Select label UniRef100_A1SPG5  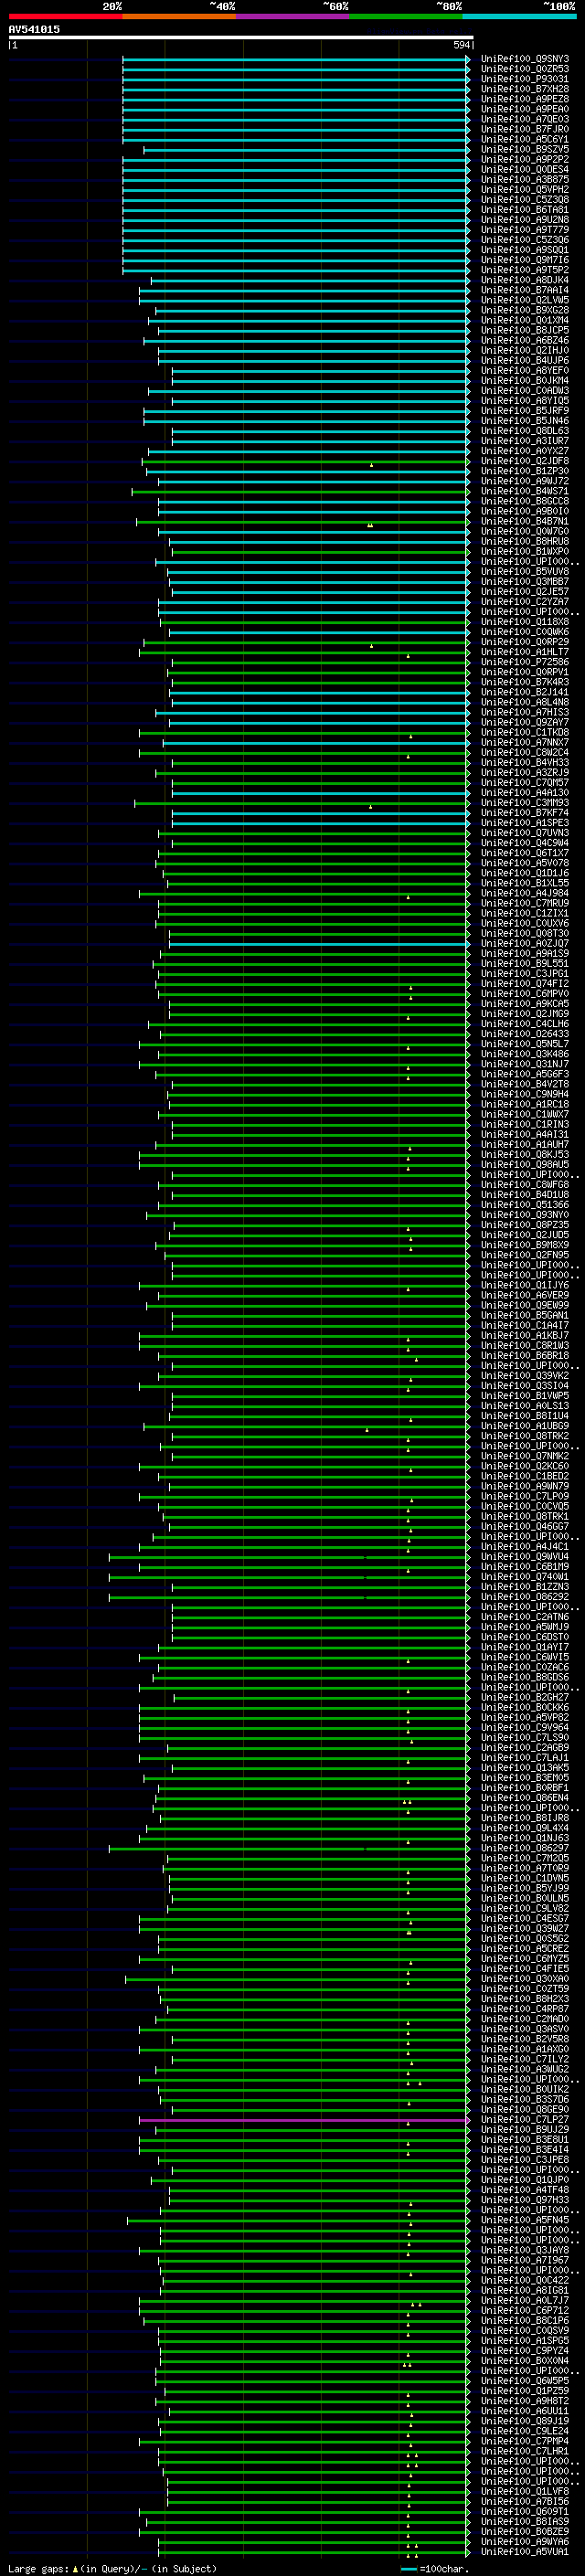tap(524, 2341)
